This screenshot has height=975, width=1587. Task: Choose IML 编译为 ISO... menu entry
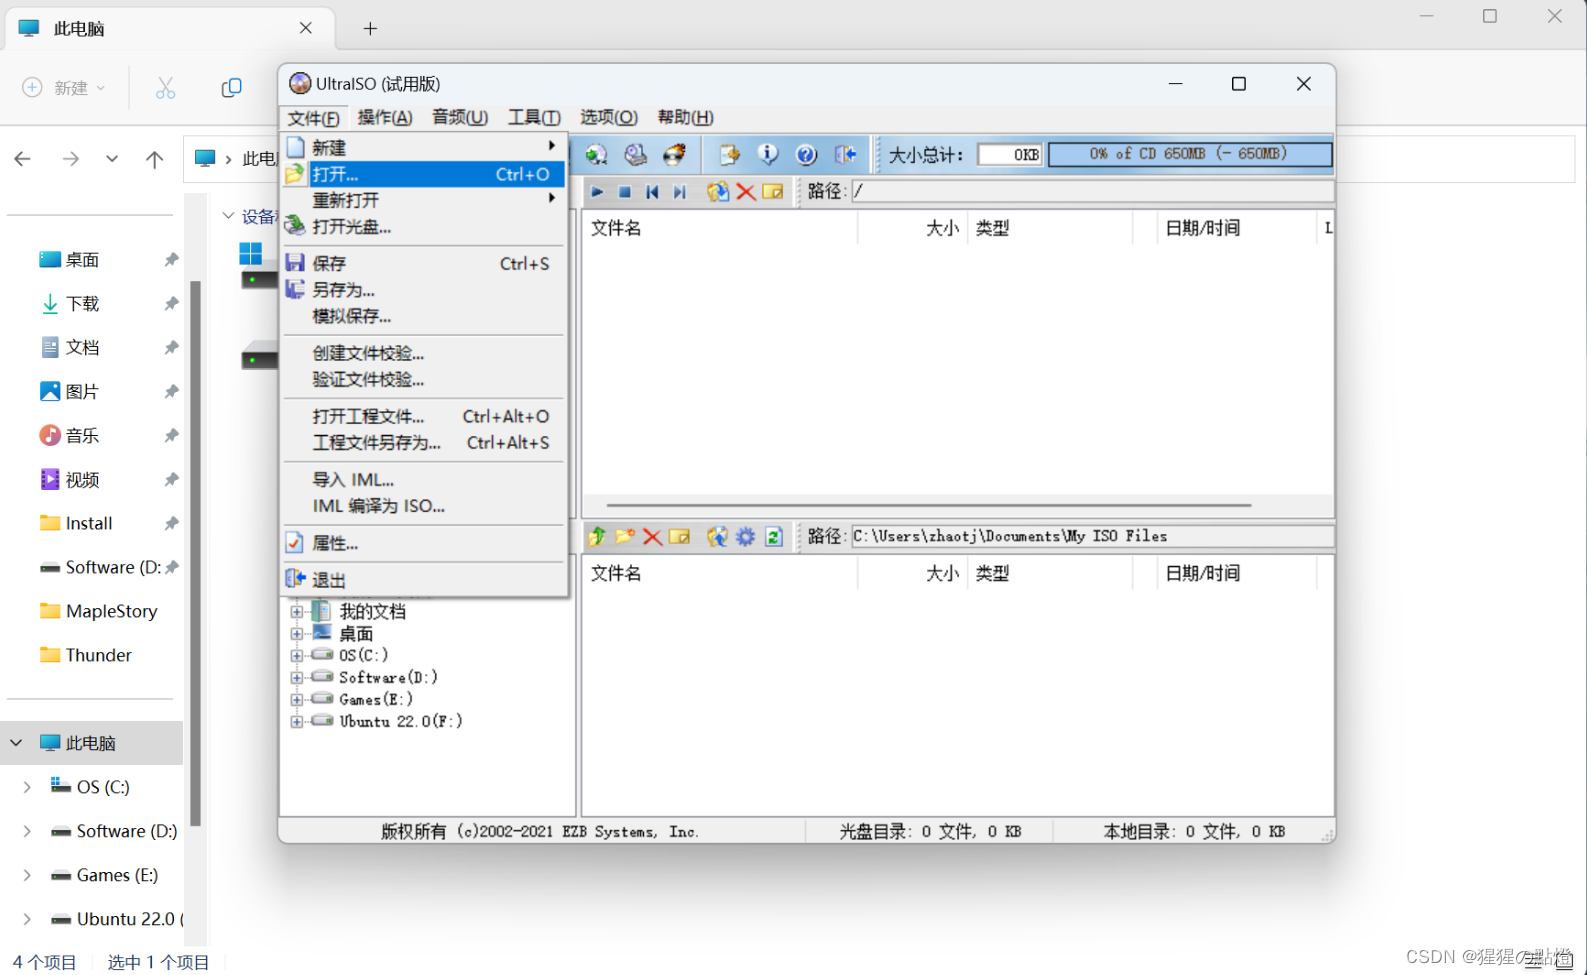click(424, 506)
